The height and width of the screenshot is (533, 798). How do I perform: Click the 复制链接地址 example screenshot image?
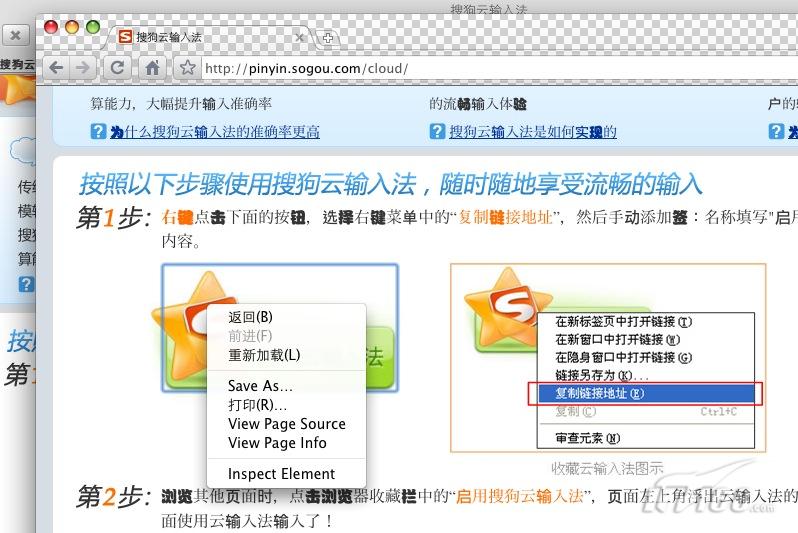[x=608, y=358]
